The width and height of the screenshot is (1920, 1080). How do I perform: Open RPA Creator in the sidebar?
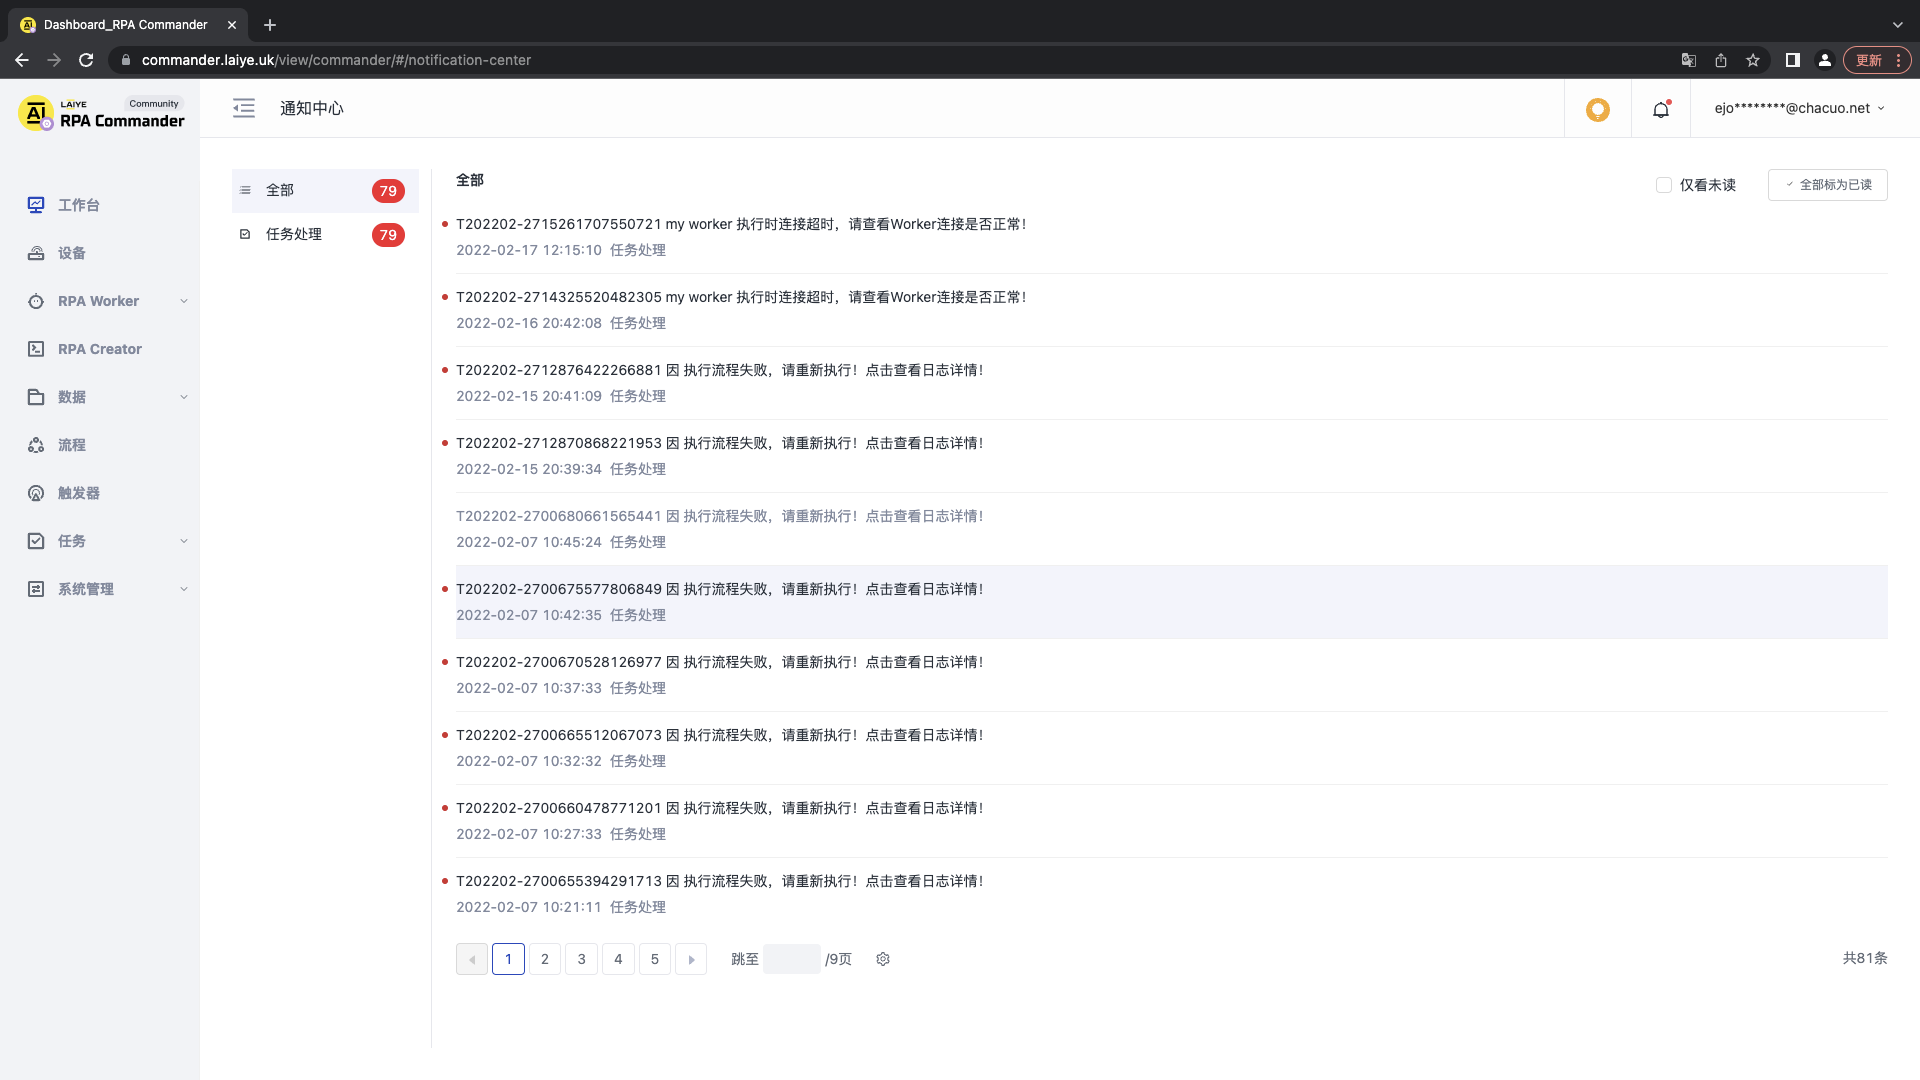pyautogui.click(x=100, y=349)
